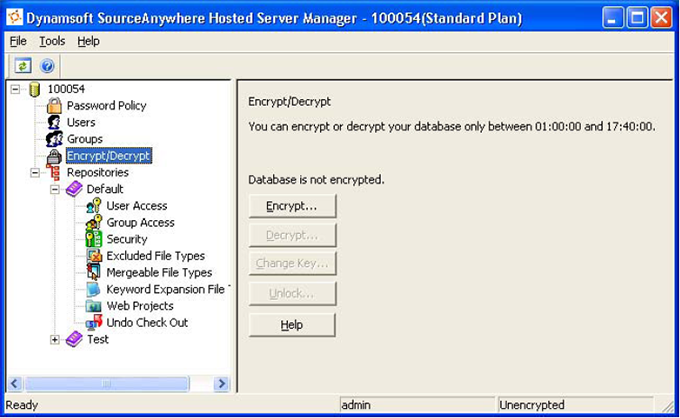Click the Help button in panel
680x418 pixels.
292,325
